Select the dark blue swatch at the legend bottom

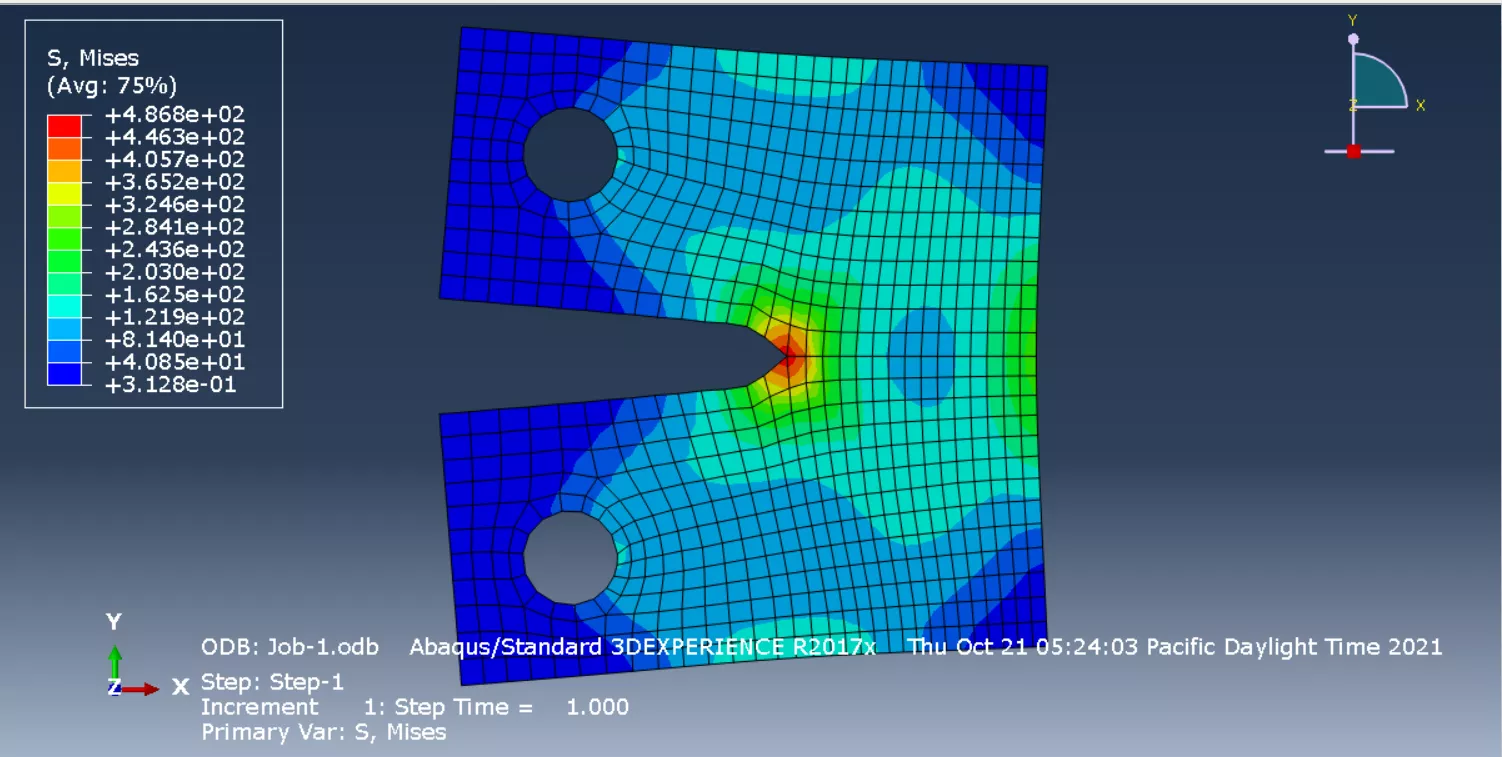pyautogui.click(x=64, y=374)
